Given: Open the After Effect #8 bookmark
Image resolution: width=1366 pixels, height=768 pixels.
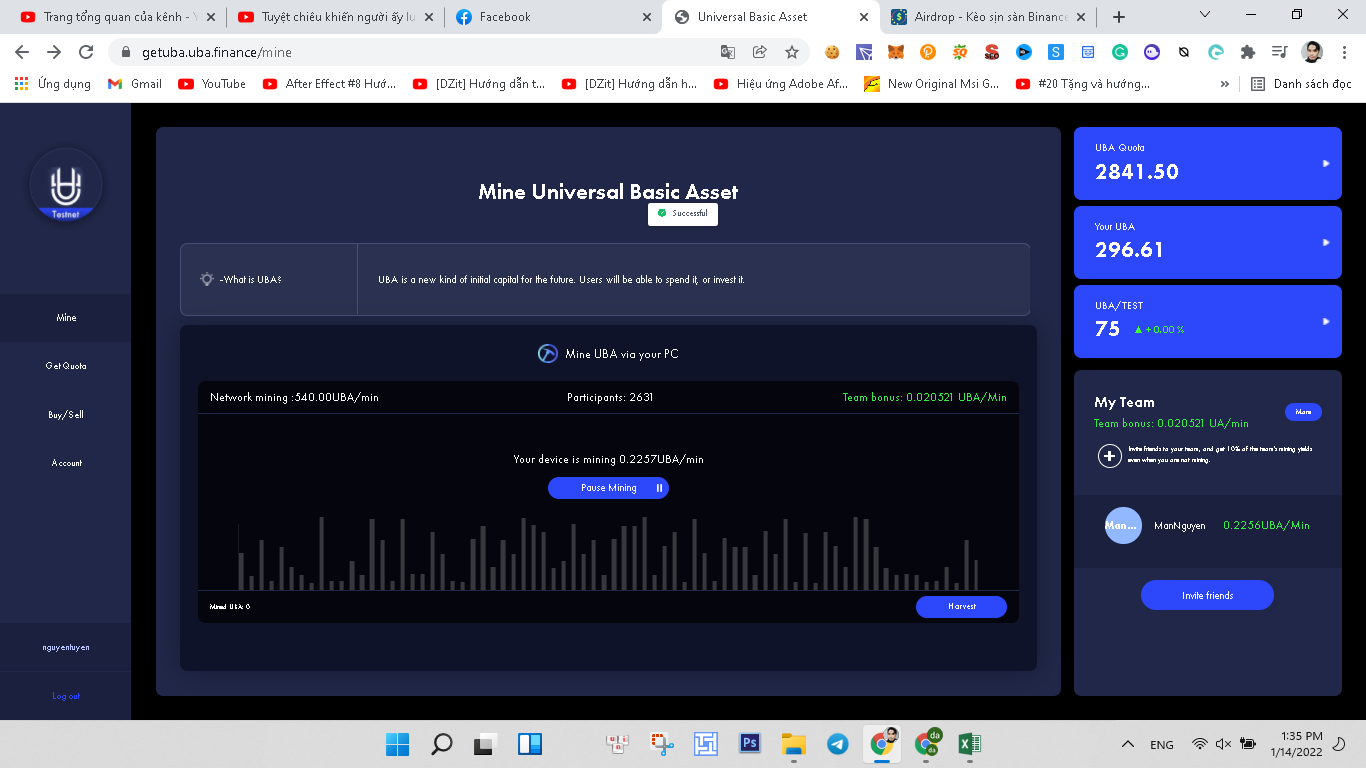Looking at the screenshot, I should click(330, 84).
